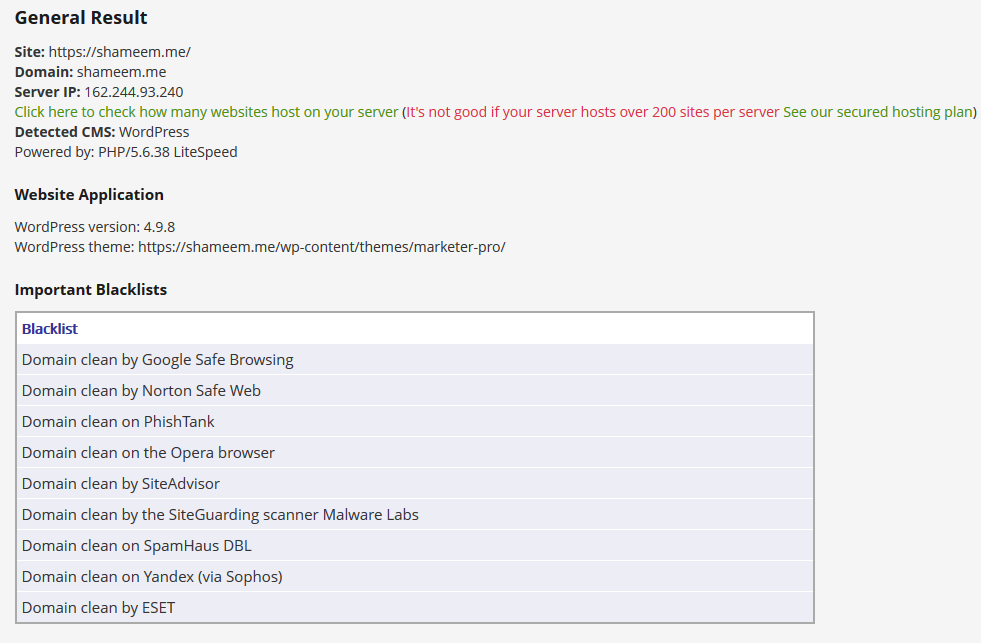Image resolution: width=981 pixels, height=643 pixels.
Task: Click the PhishTank blacklist row
Action: [x=118, y=422]
